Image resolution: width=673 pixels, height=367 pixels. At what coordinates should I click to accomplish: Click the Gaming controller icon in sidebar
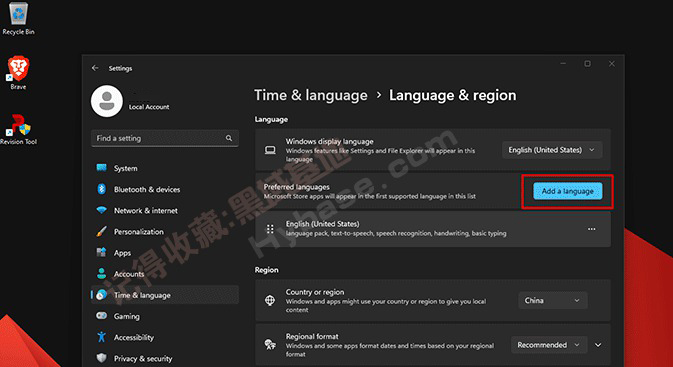click(102, 316)
